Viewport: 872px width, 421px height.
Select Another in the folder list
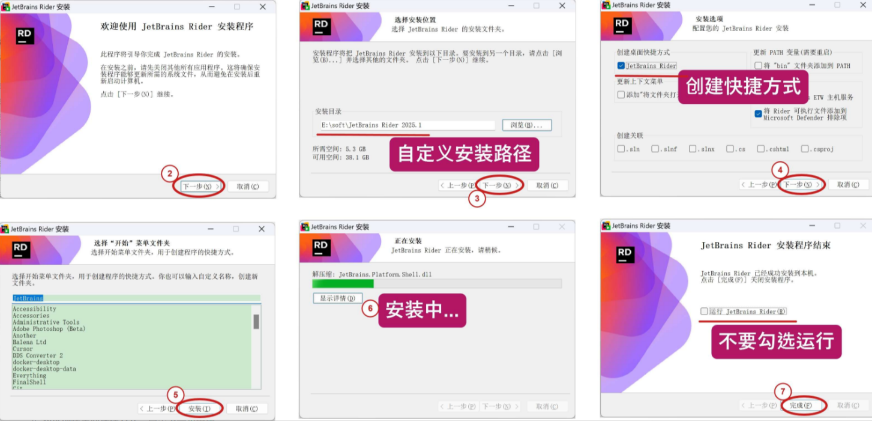[24, 335]
